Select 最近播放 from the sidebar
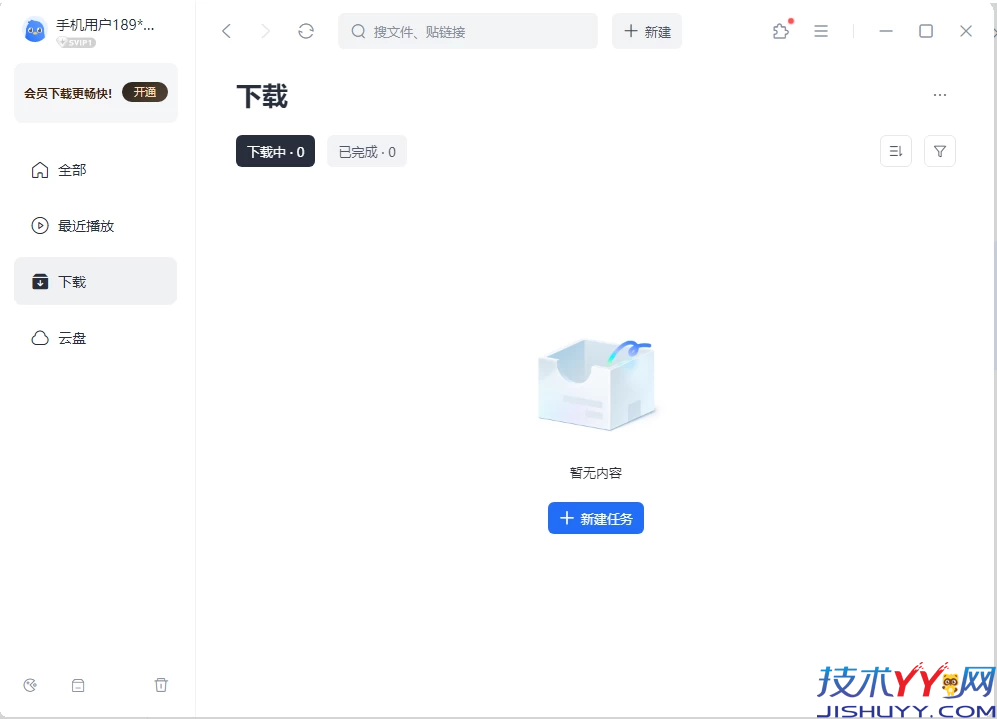 (x=79, y=225)
